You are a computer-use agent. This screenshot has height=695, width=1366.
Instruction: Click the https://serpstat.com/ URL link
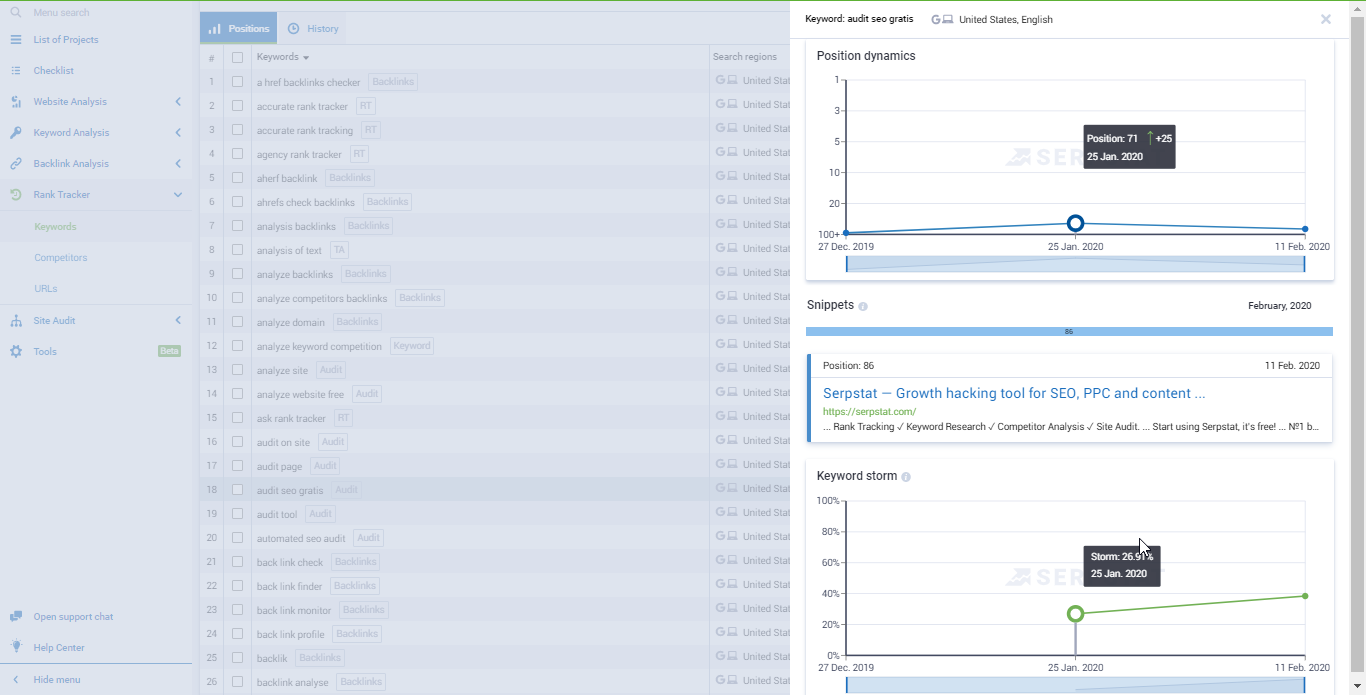[869, 411]
